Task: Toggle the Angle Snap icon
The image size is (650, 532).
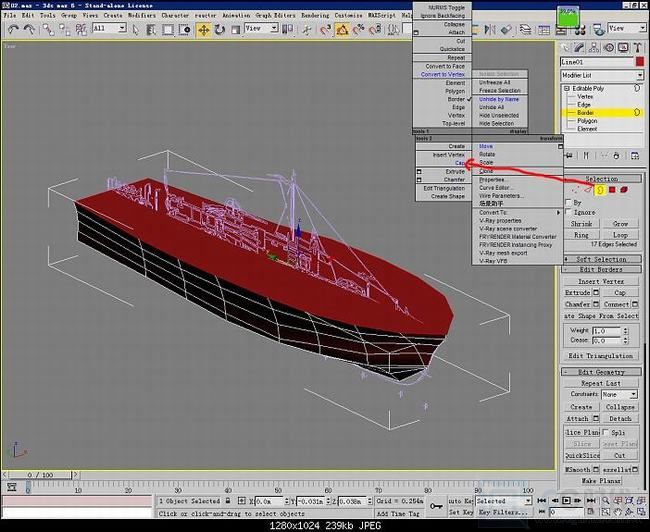Action: tap(342, 29)
